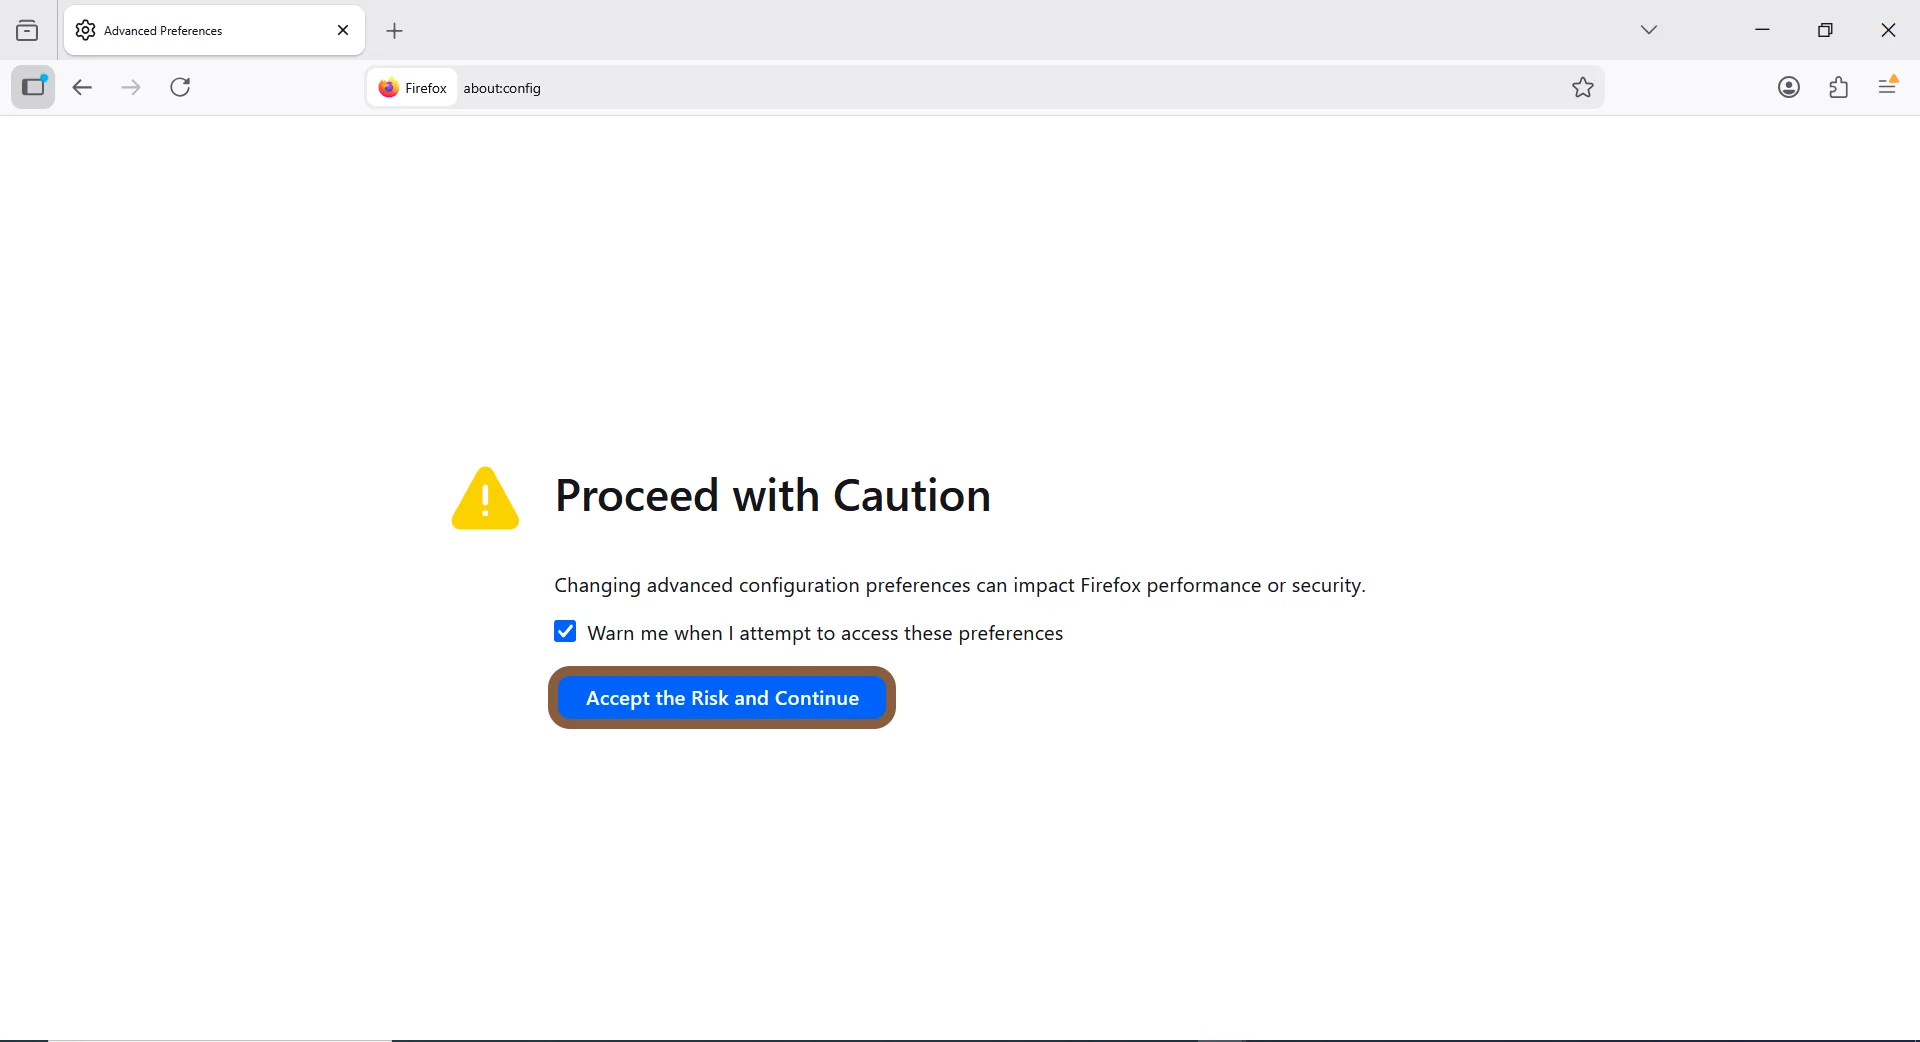Close the Firefox window
This screenshot has width=1920, height=1042.
point(1888,31)
